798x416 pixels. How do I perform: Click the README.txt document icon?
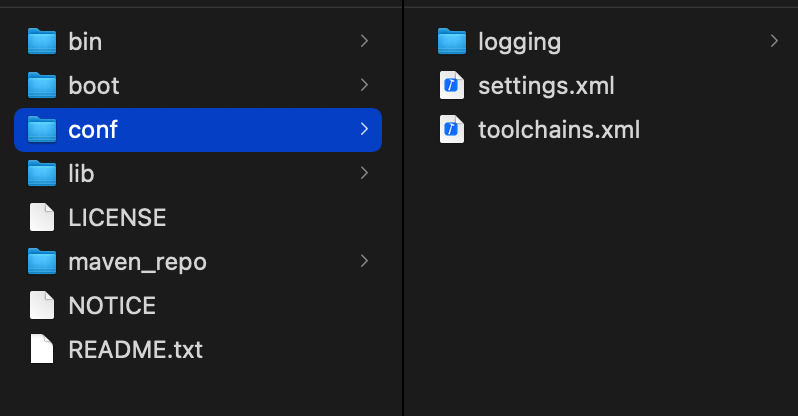pos(42,349)
